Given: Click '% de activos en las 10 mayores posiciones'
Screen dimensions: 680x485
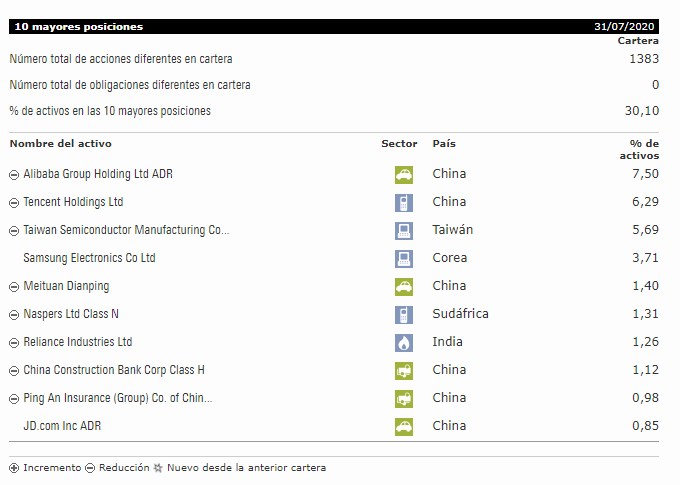Looking at the screenshot, I should pyautogui.click(x=110, y=111).
